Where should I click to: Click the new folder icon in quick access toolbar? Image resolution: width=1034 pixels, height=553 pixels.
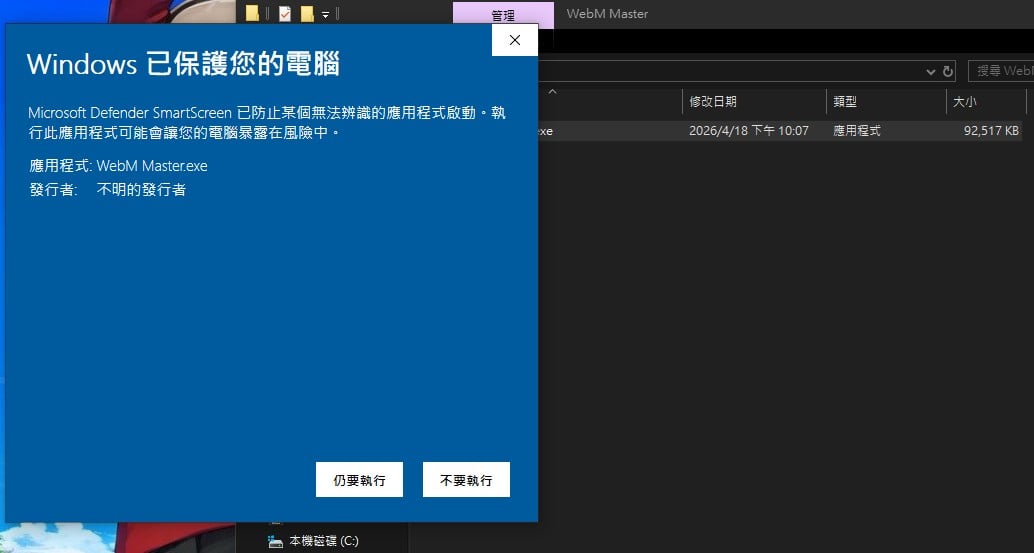pos(307,14)
